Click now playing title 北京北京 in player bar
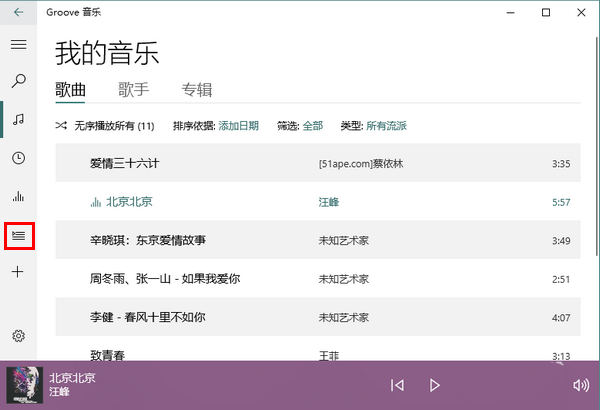This screenshot has height=410, width=600. click(72, 378)
